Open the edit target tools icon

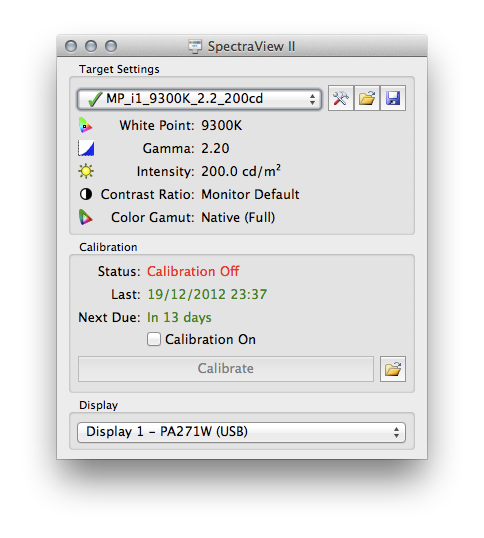[x=341, y=98]
